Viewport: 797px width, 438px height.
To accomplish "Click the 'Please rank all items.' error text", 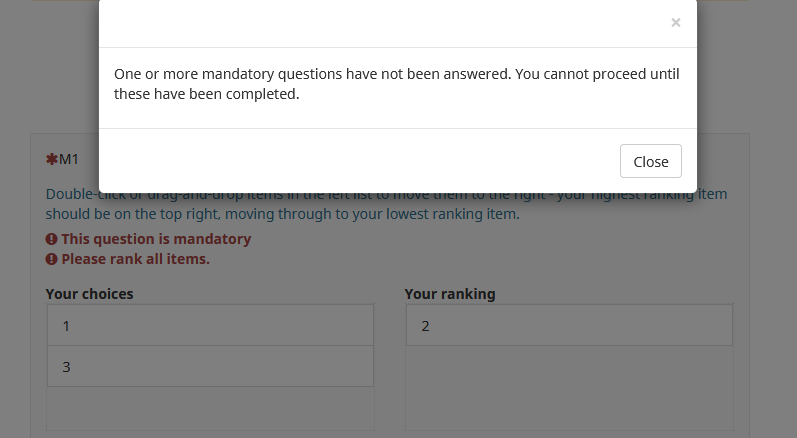I will coord(135,260).
